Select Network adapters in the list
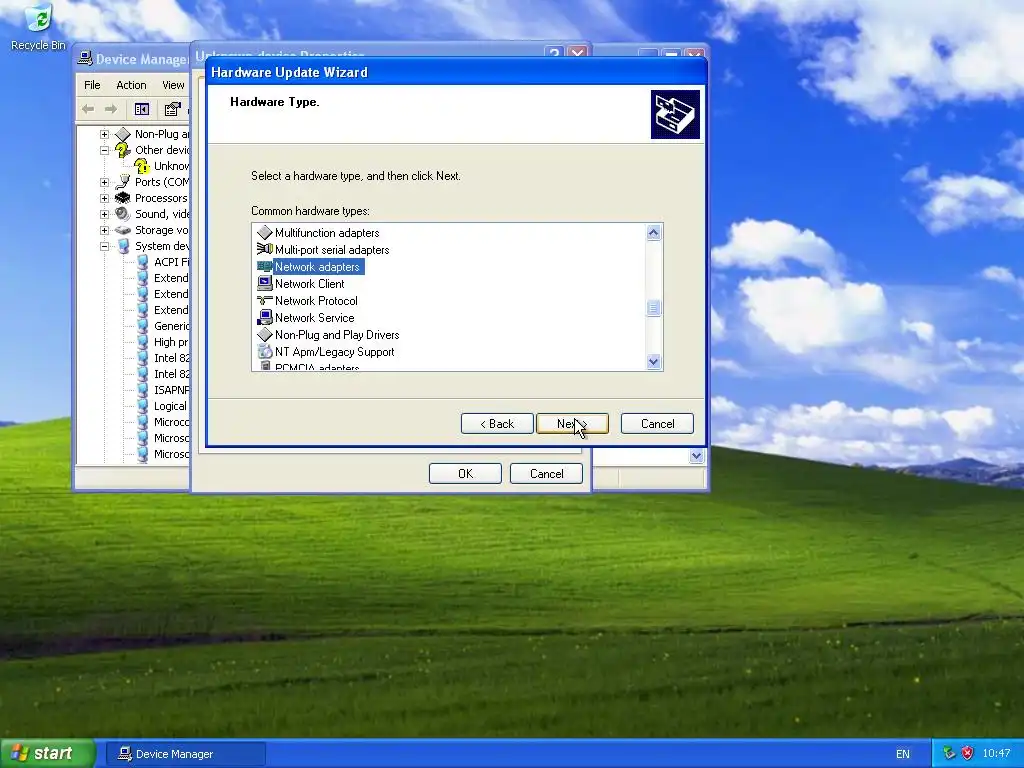The image size is (1024, 768). (x=317, y=267)
